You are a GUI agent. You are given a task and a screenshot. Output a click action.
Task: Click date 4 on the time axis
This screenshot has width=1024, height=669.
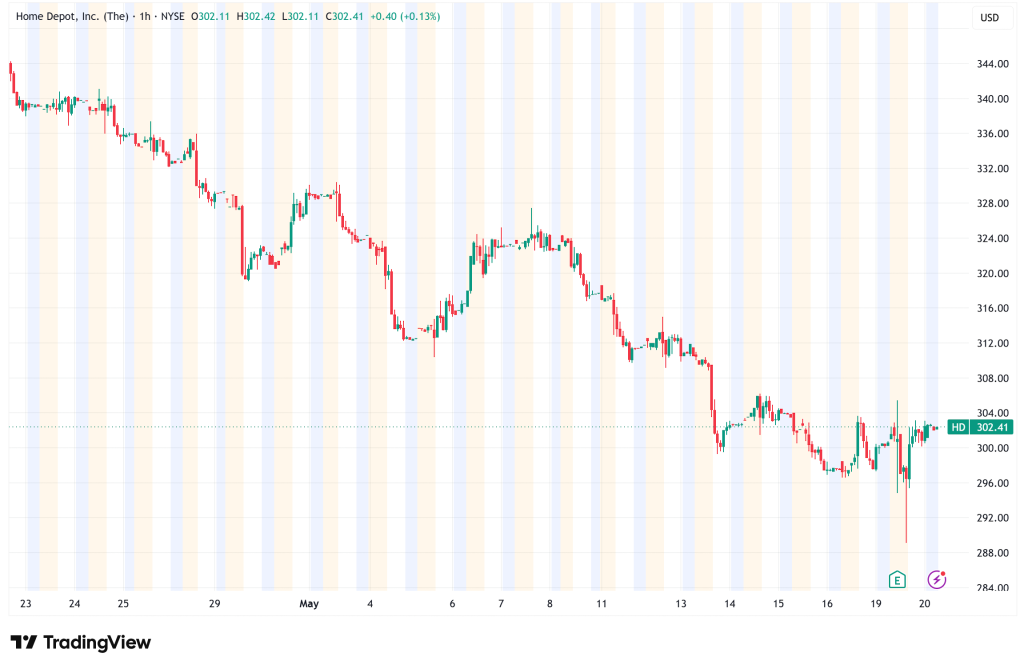click(370, 604)
